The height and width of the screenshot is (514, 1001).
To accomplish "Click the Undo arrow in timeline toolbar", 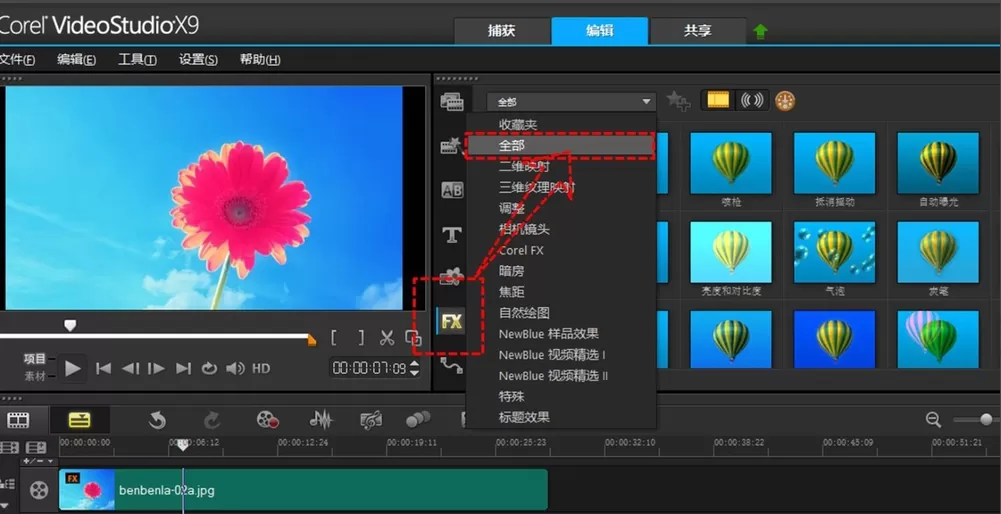I will point(157,420).
